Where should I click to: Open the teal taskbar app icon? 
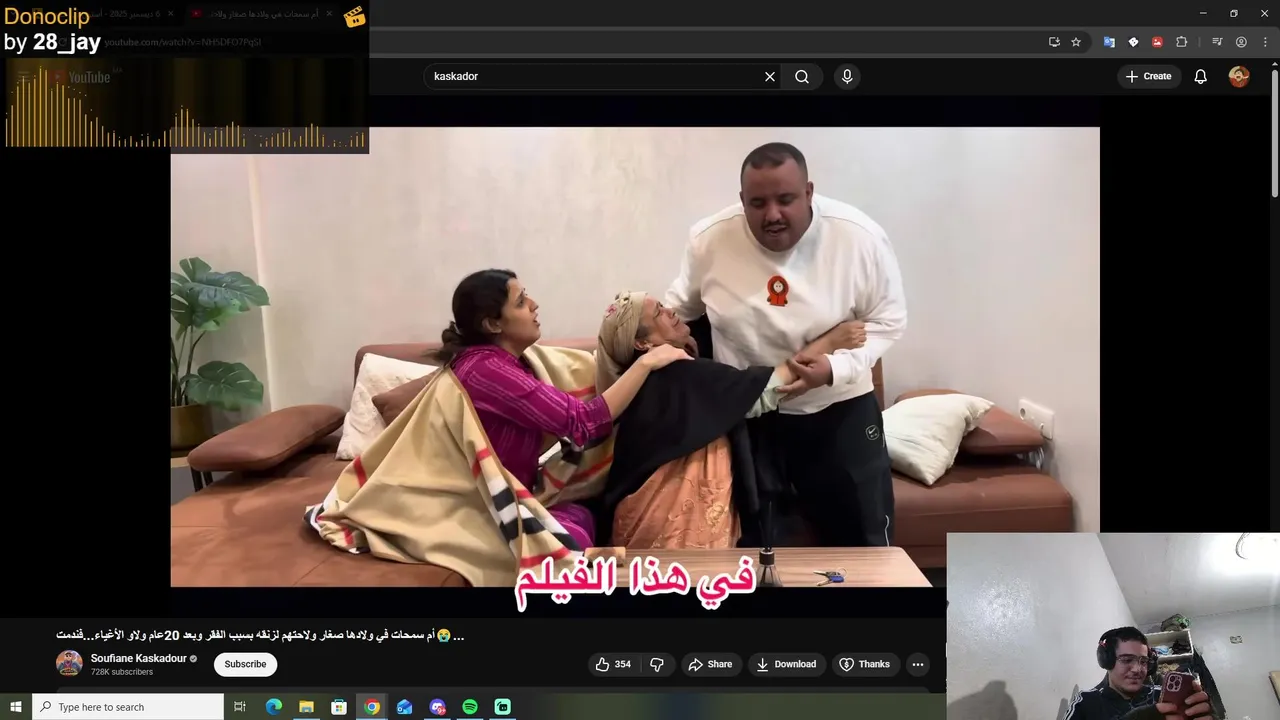coord(503,707)
